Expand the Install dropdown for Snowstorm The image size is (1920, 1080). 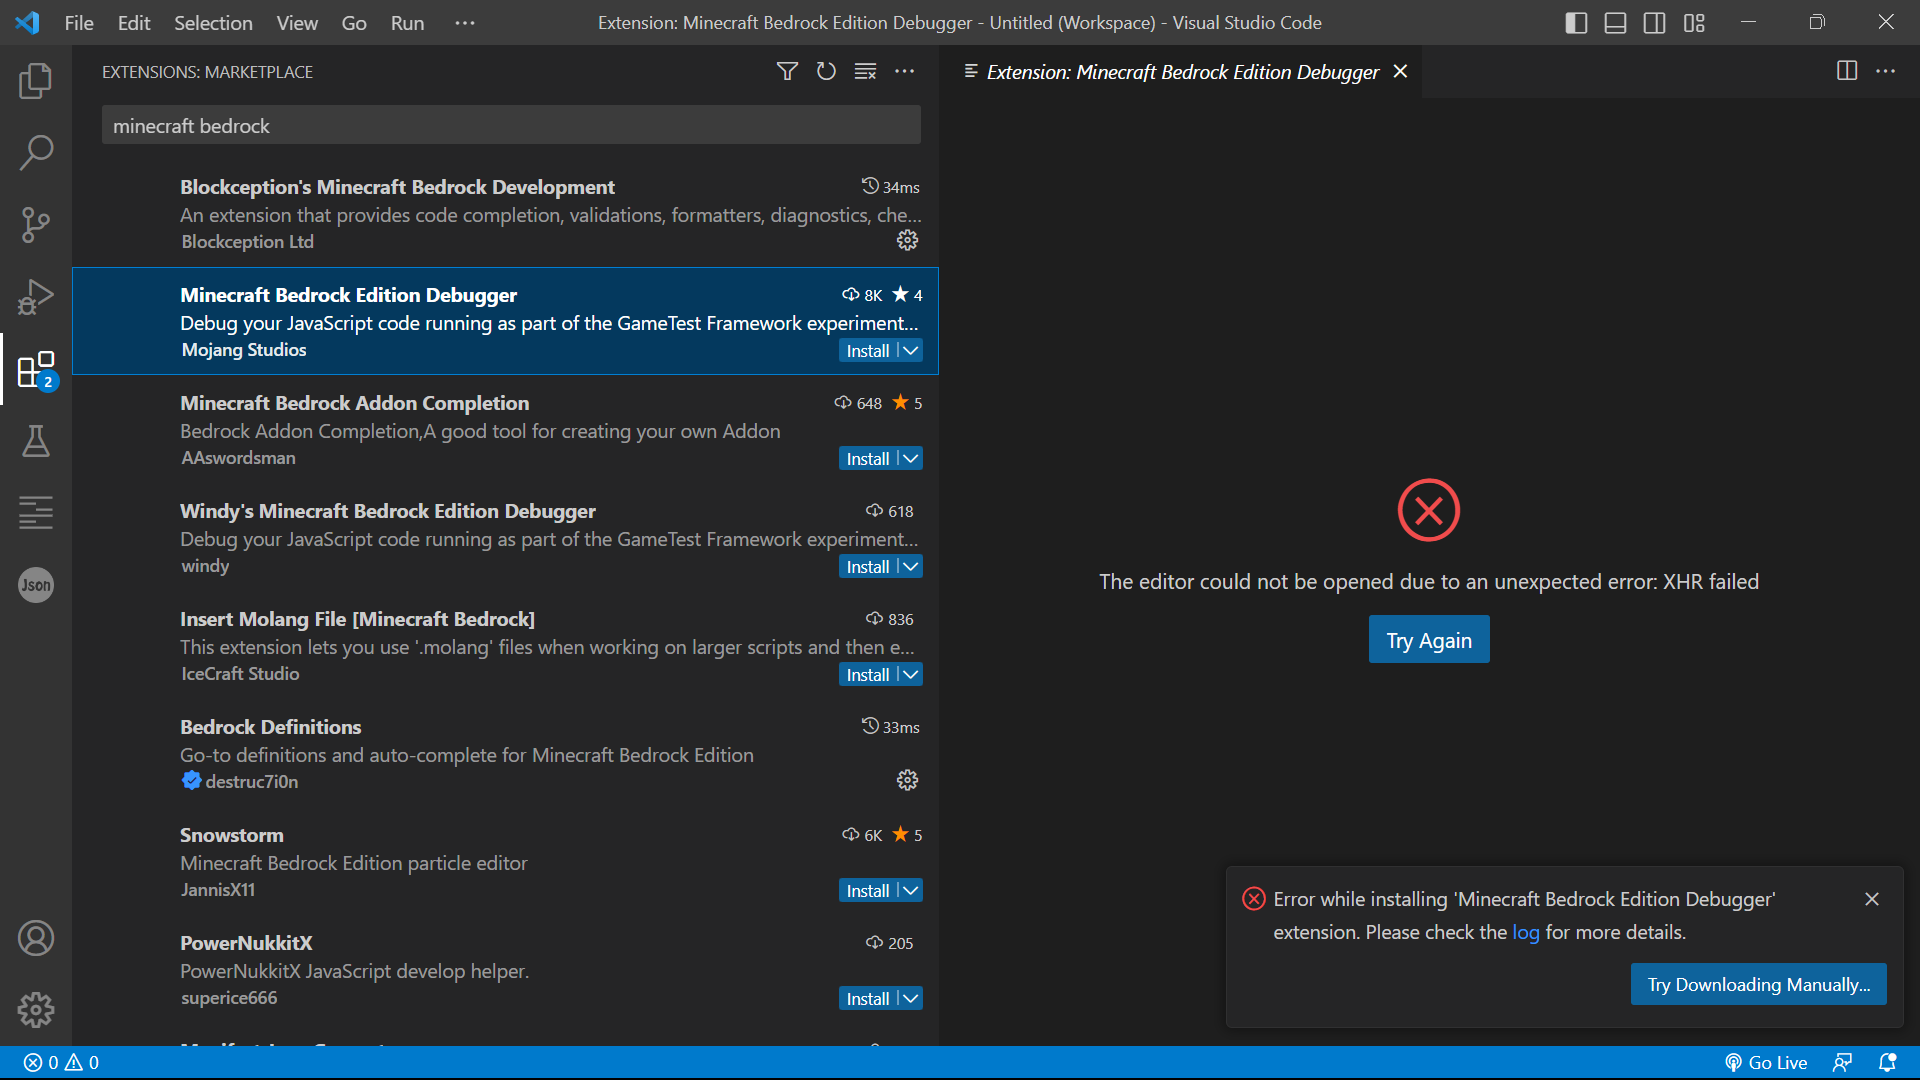pyautogui.click(x=909, y=890)
